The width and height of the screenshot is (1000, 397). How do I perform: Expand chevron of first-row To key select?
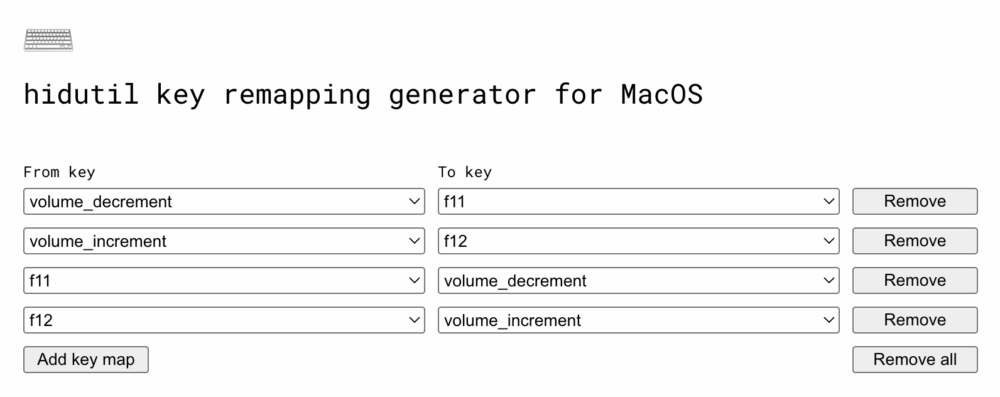tap(828, 202)
